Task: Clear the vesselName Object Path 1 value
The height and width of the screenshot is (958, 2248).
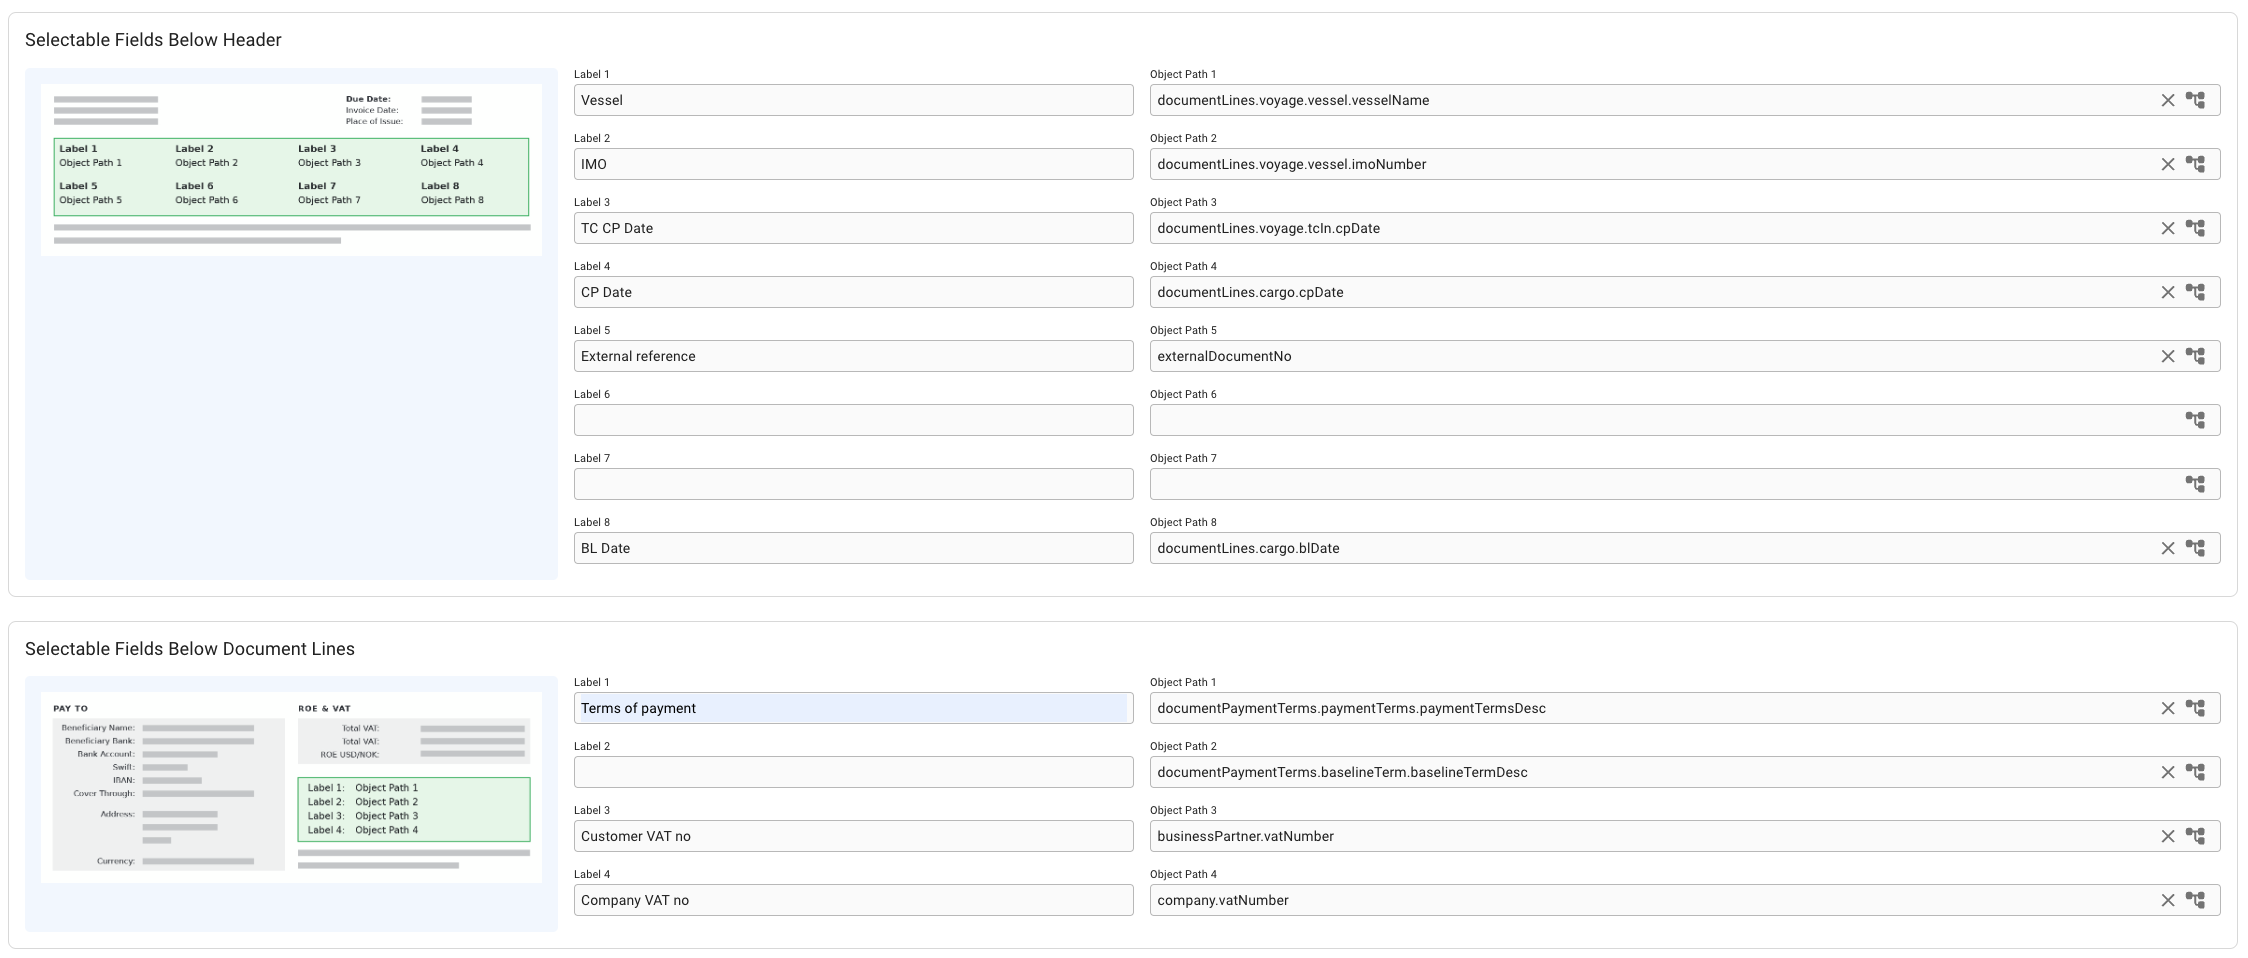Action: pos(2167,100)
